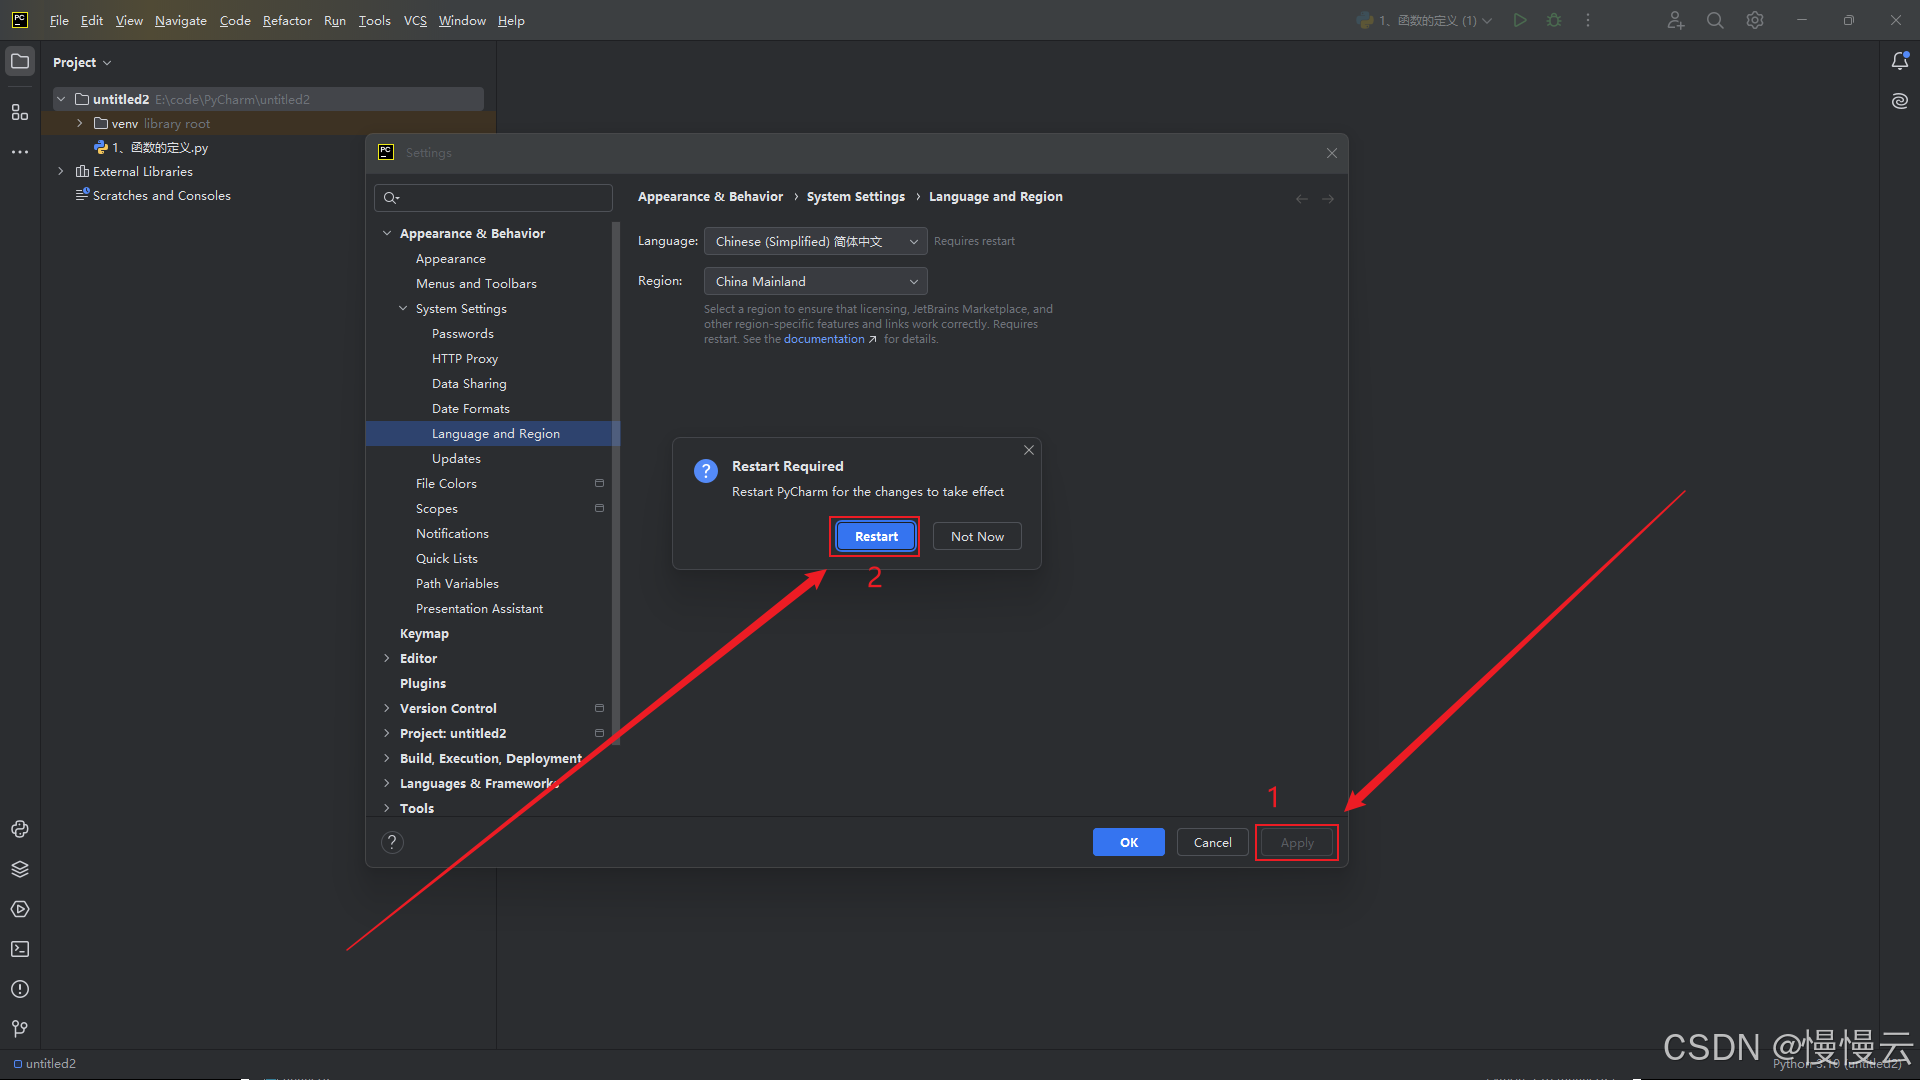
Task: Expand the Editor settings category
Action: [x=387, y=658]
